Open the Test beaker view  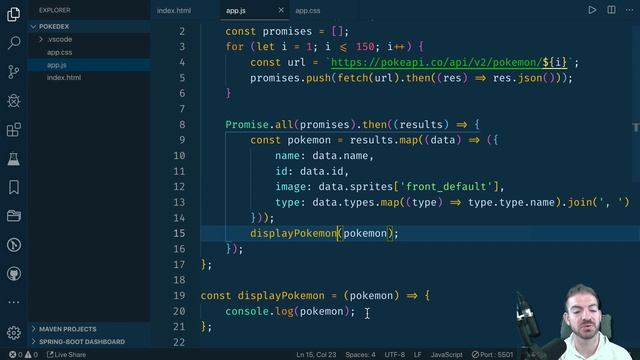(13, 159)
